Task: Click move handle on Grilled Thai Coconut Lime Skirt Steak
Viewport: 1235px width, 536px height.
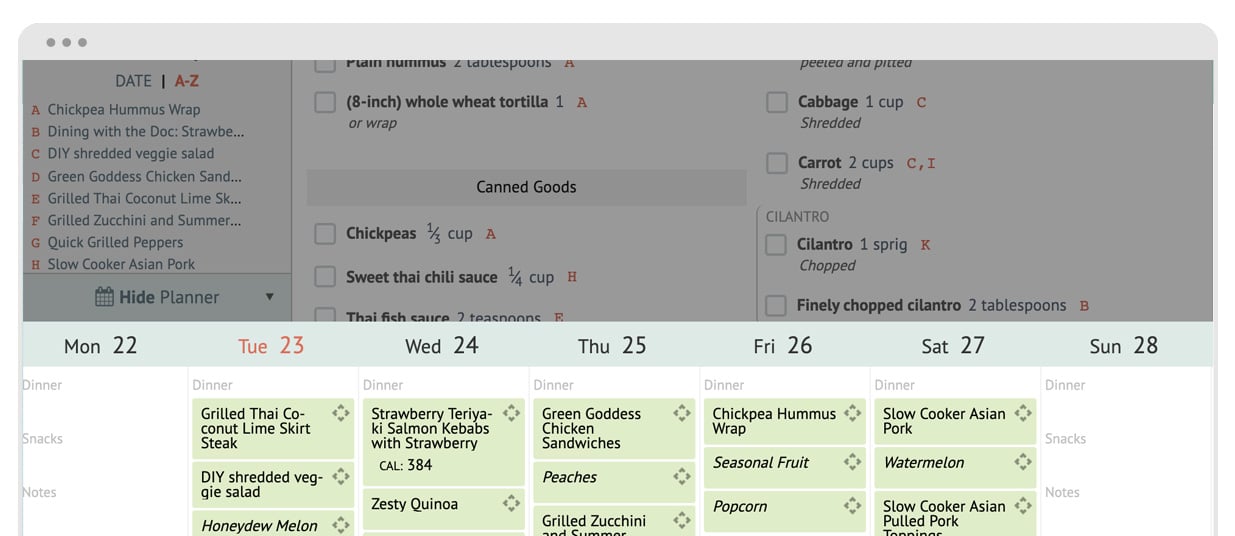Action: coord(340,413)
